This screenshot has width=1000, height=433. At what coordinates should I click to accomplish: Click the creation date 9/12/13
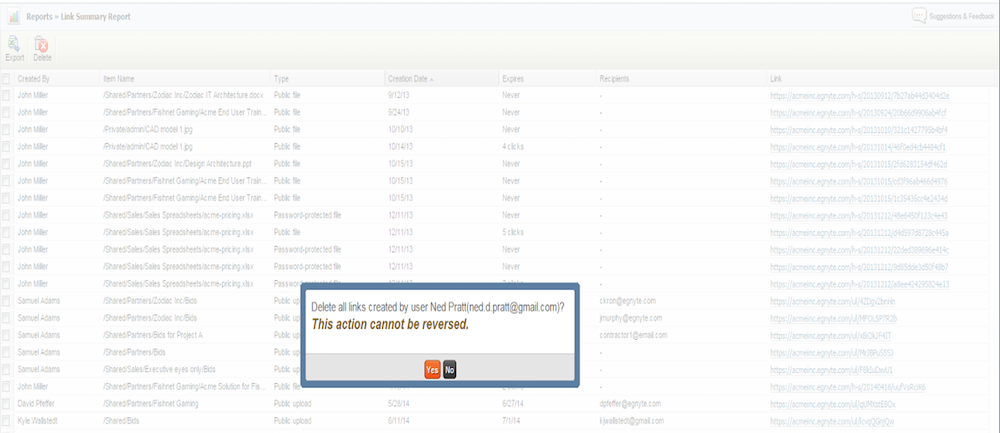tap(399, 96)
